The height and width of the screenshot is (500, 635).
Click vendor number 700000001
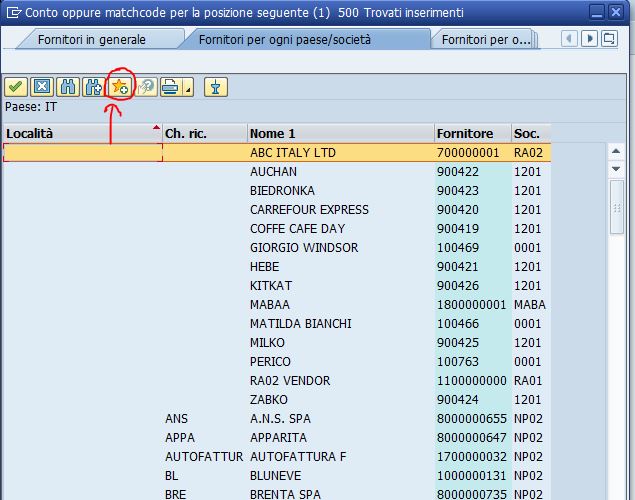tap(468, 153)
